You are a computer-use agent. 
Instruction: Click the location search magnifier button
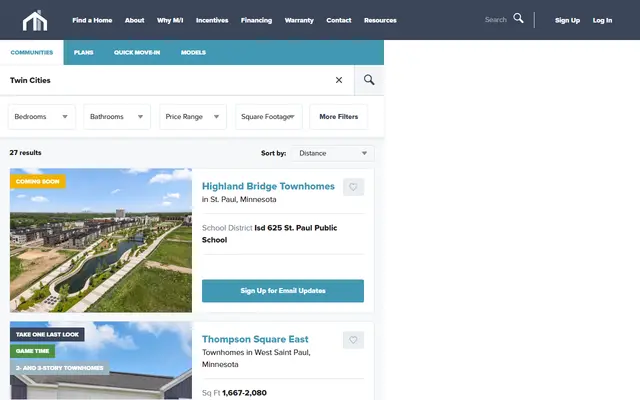point(369,80)
